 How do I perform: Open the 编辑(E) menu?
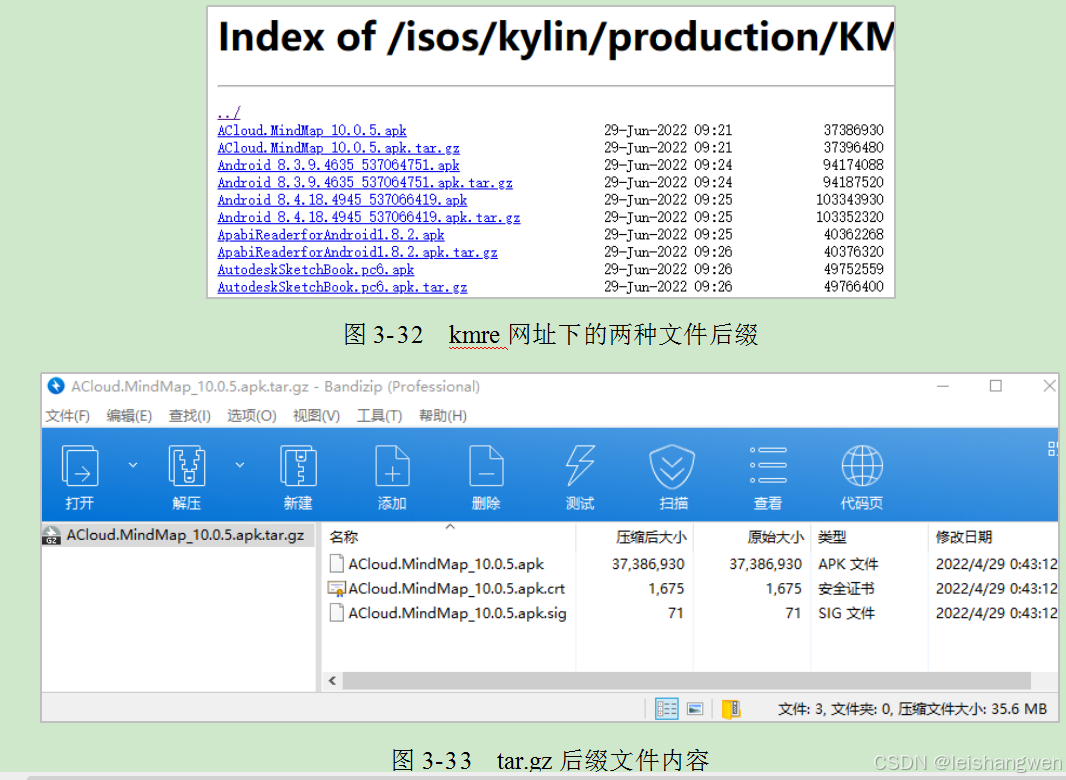pyautogui.click(x=129, y=416)
